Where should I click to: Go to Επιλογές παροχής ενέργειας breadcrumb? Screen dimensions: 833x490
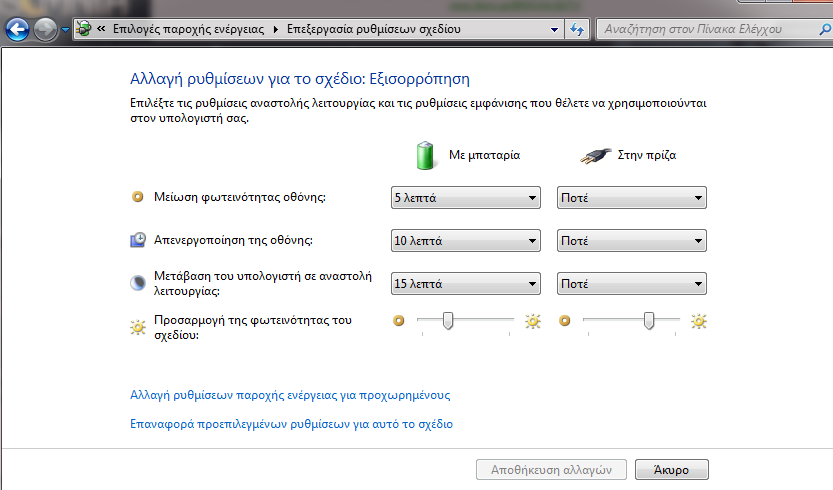(188, 29)
